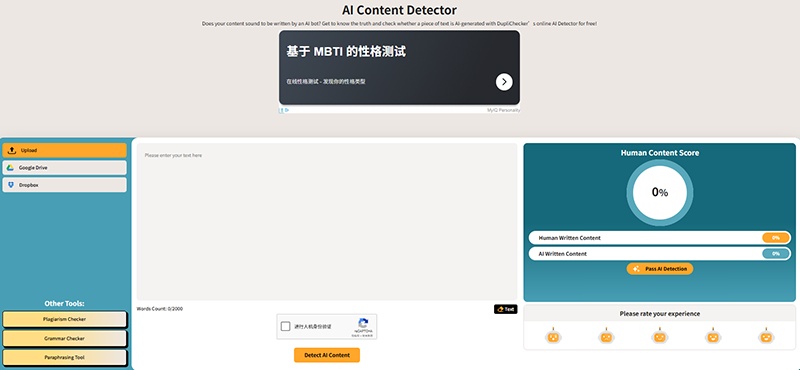Rate experience with the second robot face
Image resolution: width=800 pixels, height=370 pixels.
tap(606, 336)
